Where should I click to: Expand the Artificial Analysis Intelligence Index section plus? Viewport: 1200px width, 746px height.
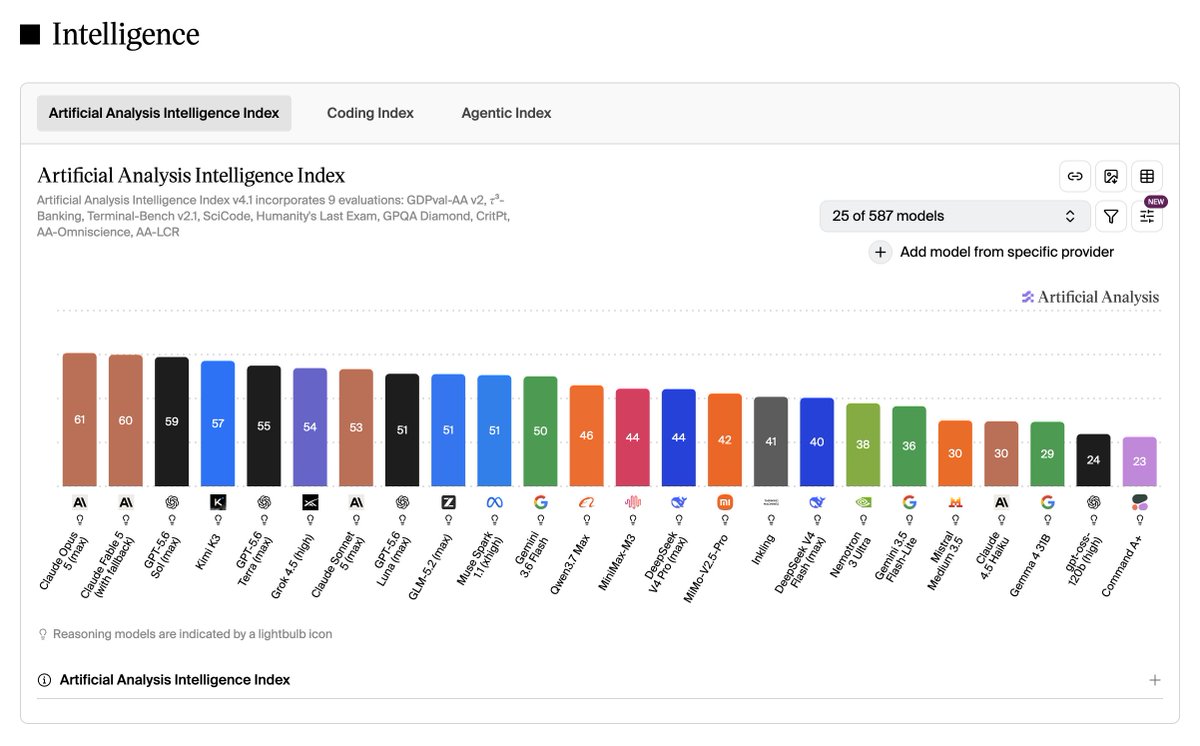click(1155, 680)
